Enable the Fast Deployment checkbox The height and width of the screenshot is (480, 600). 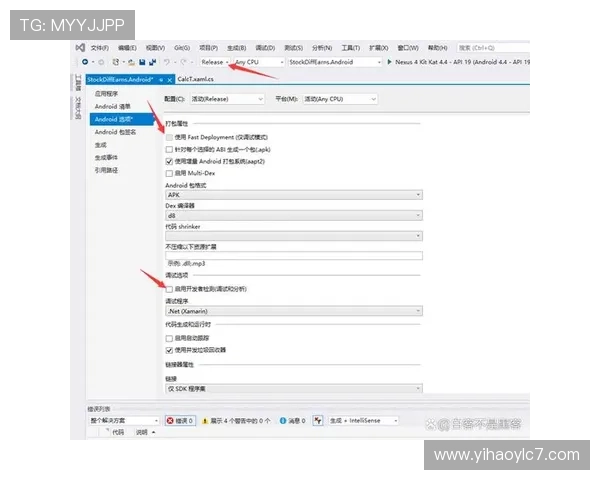click(168, 136)
